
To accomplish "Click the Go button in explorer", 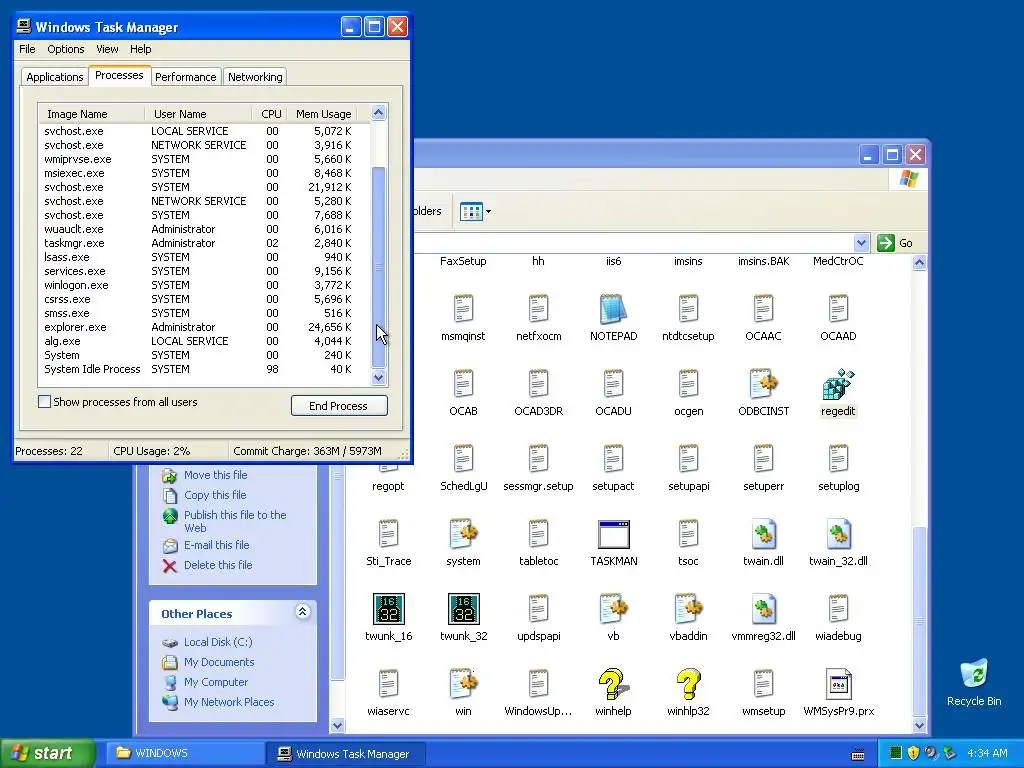I will 895,243.
